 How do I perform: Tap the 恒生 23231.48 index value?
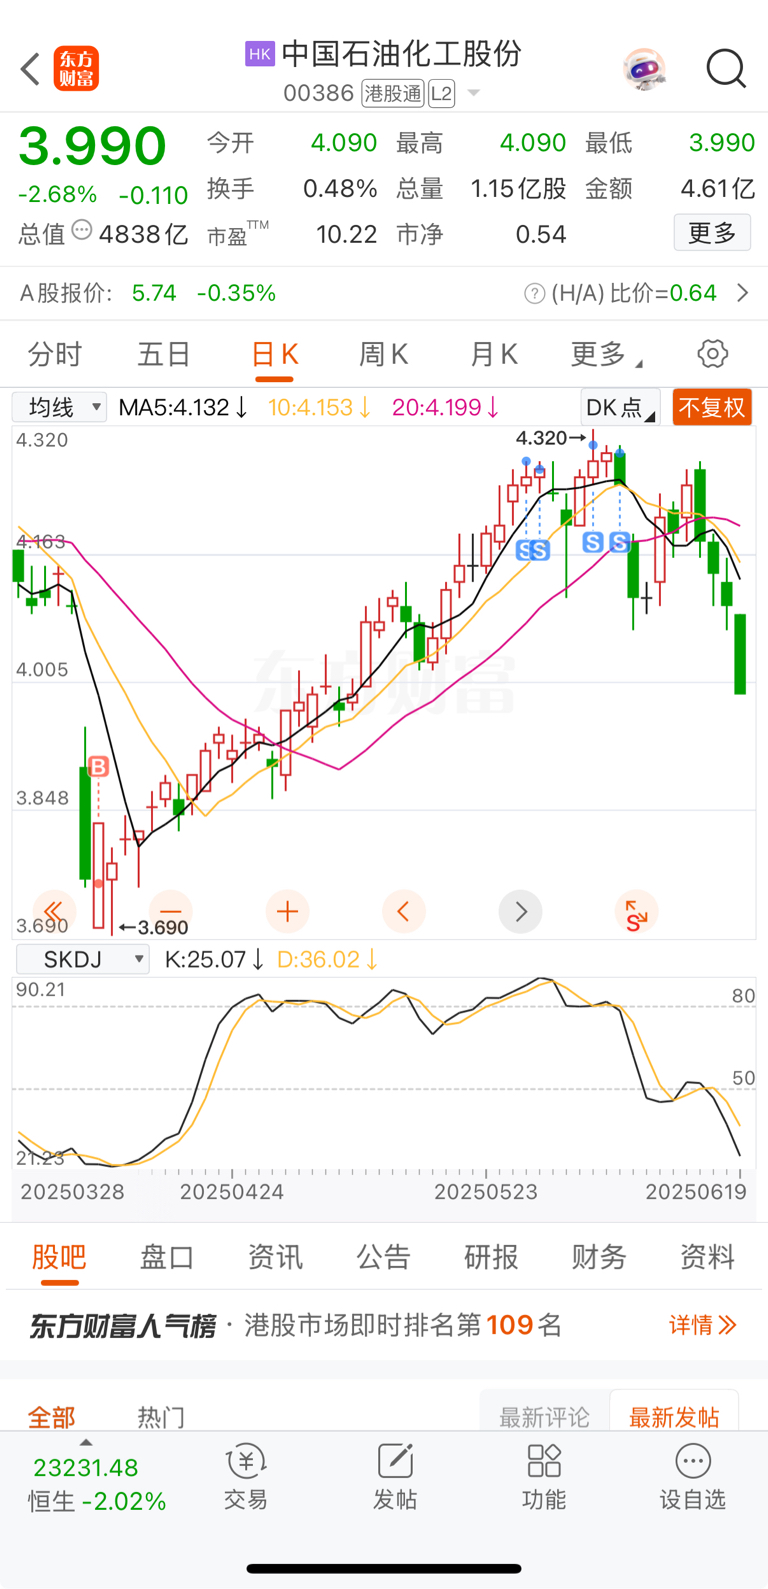click(86, 1468)
